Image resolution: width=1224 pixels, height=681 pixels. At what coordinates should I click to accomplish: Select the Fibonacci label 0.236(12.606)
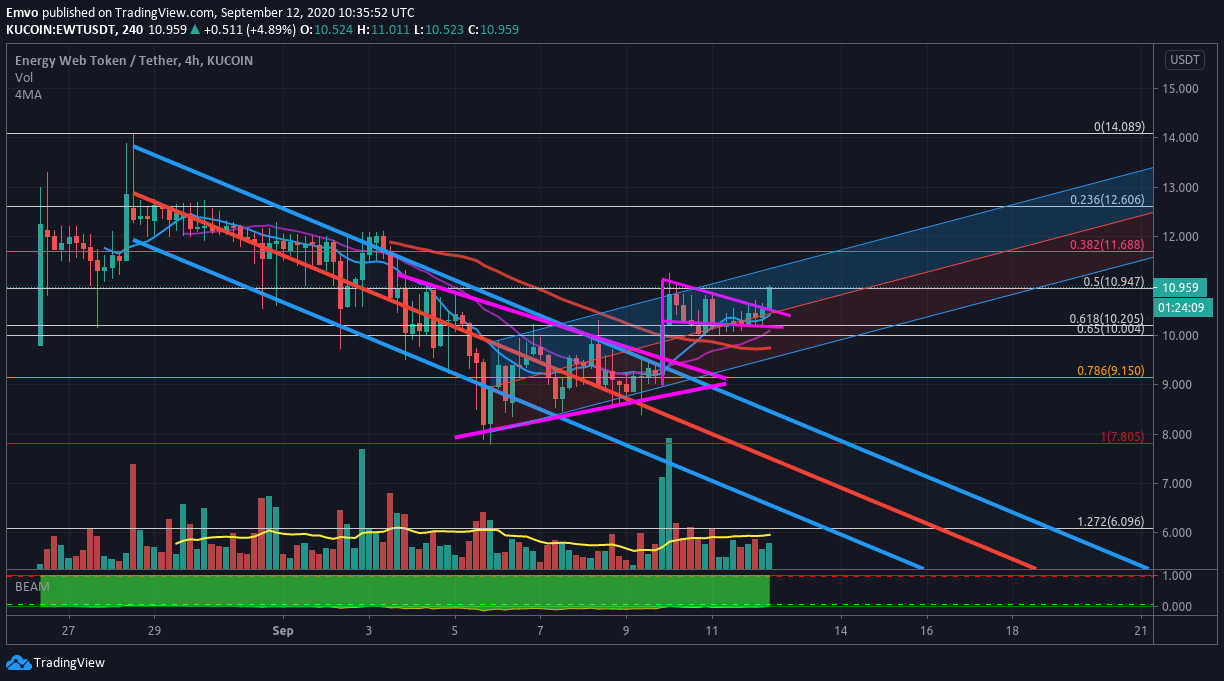(1107, 200)
